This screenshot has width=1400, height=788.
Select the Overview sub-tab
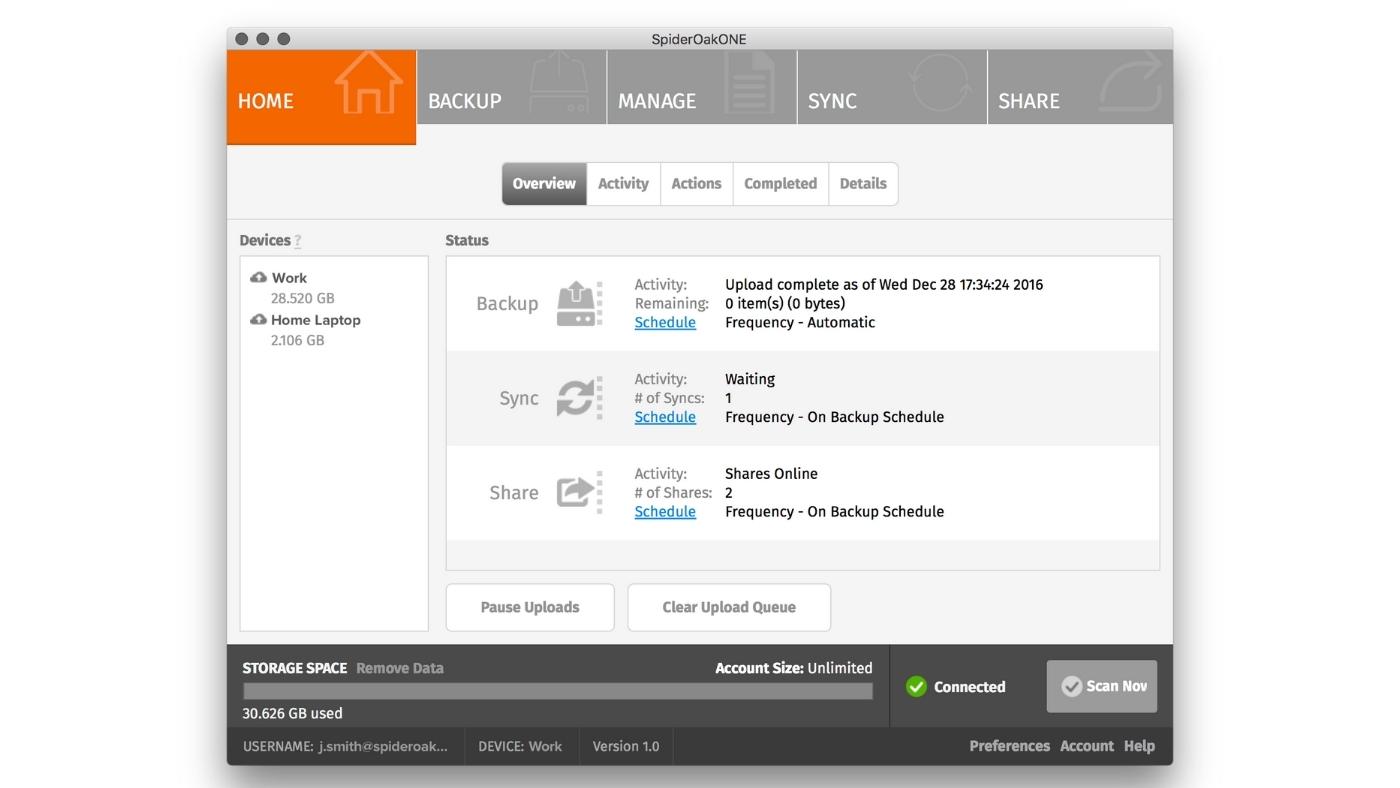pyautogui.click(x=544, y=184)
